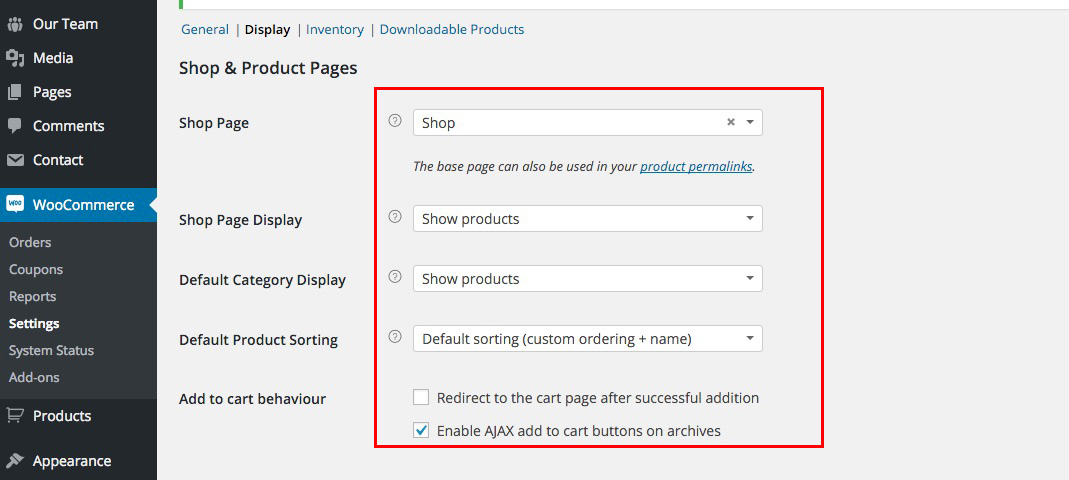1069x480 pixels.
Task: Switch to the Inventory settings section
Action: click(x=334, y=30)
